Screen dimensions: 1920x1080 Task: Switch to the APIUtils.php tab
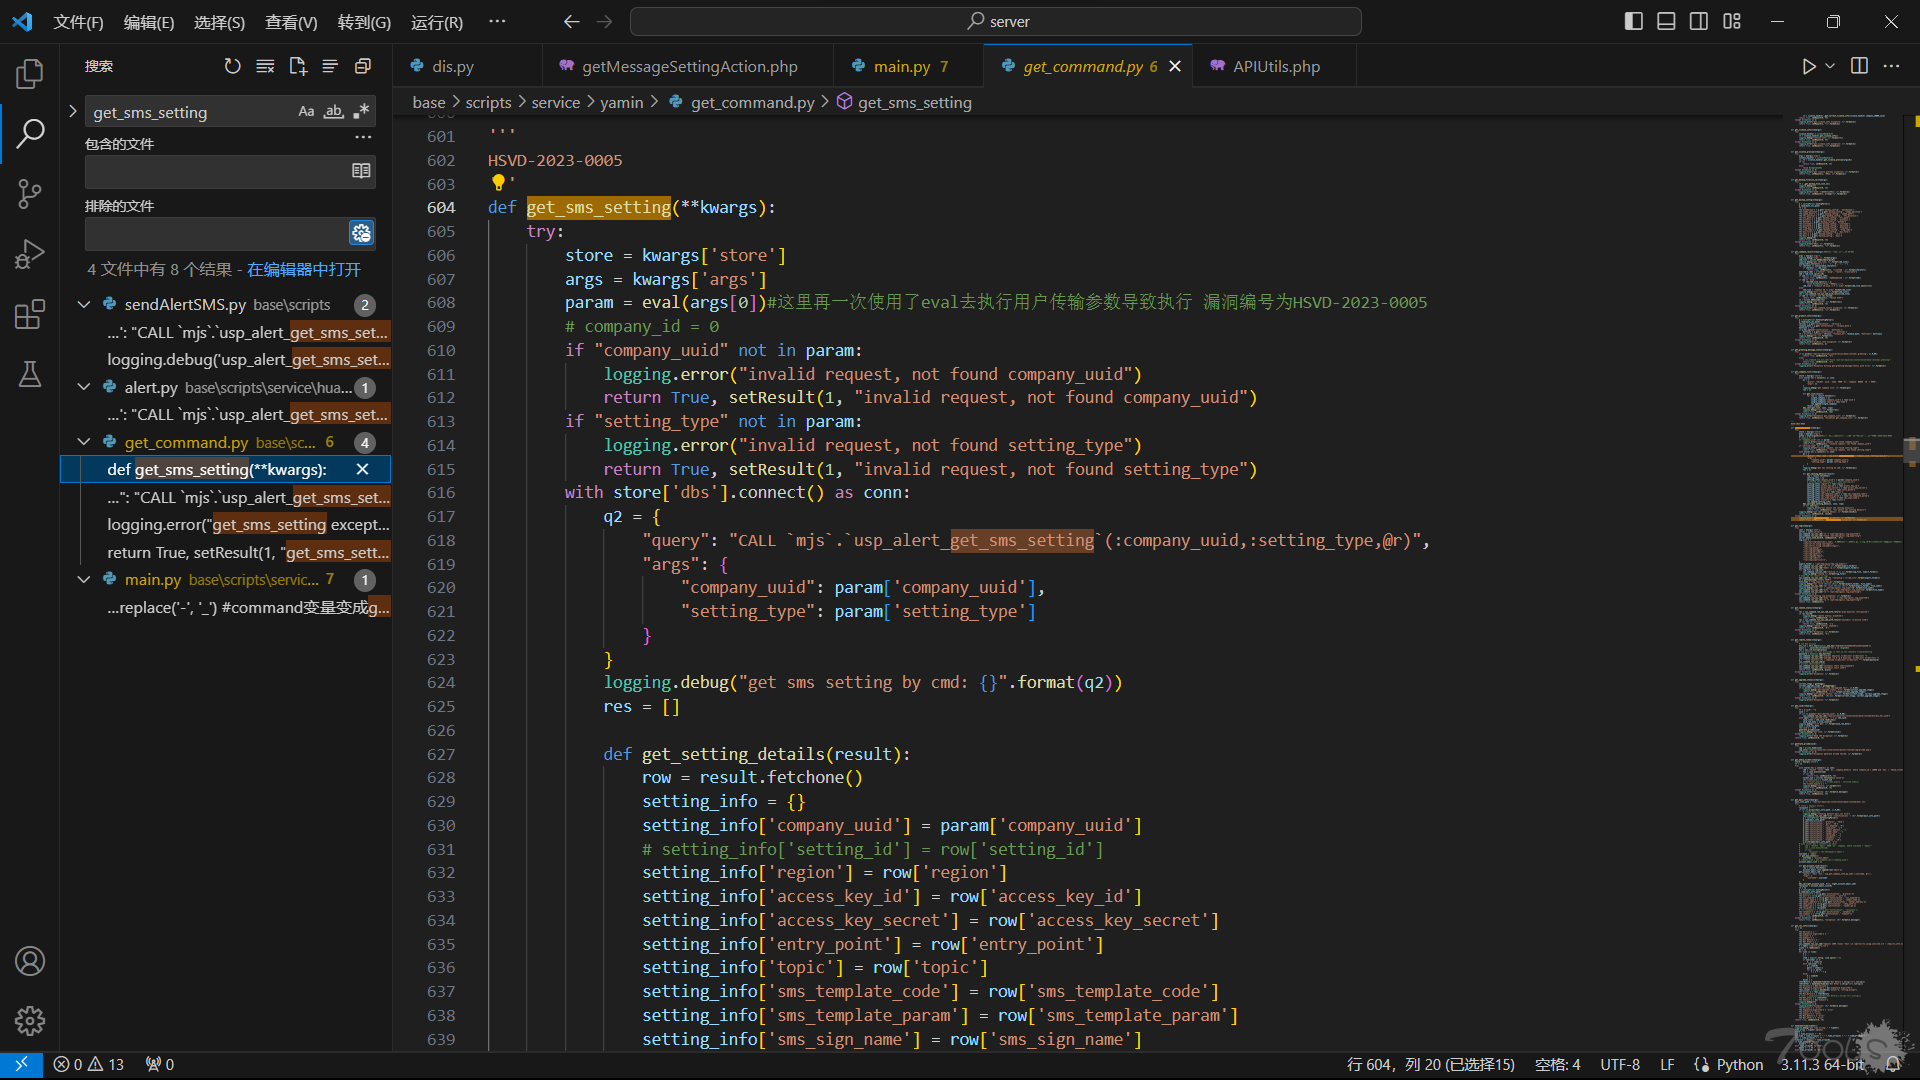point(1275,66)
